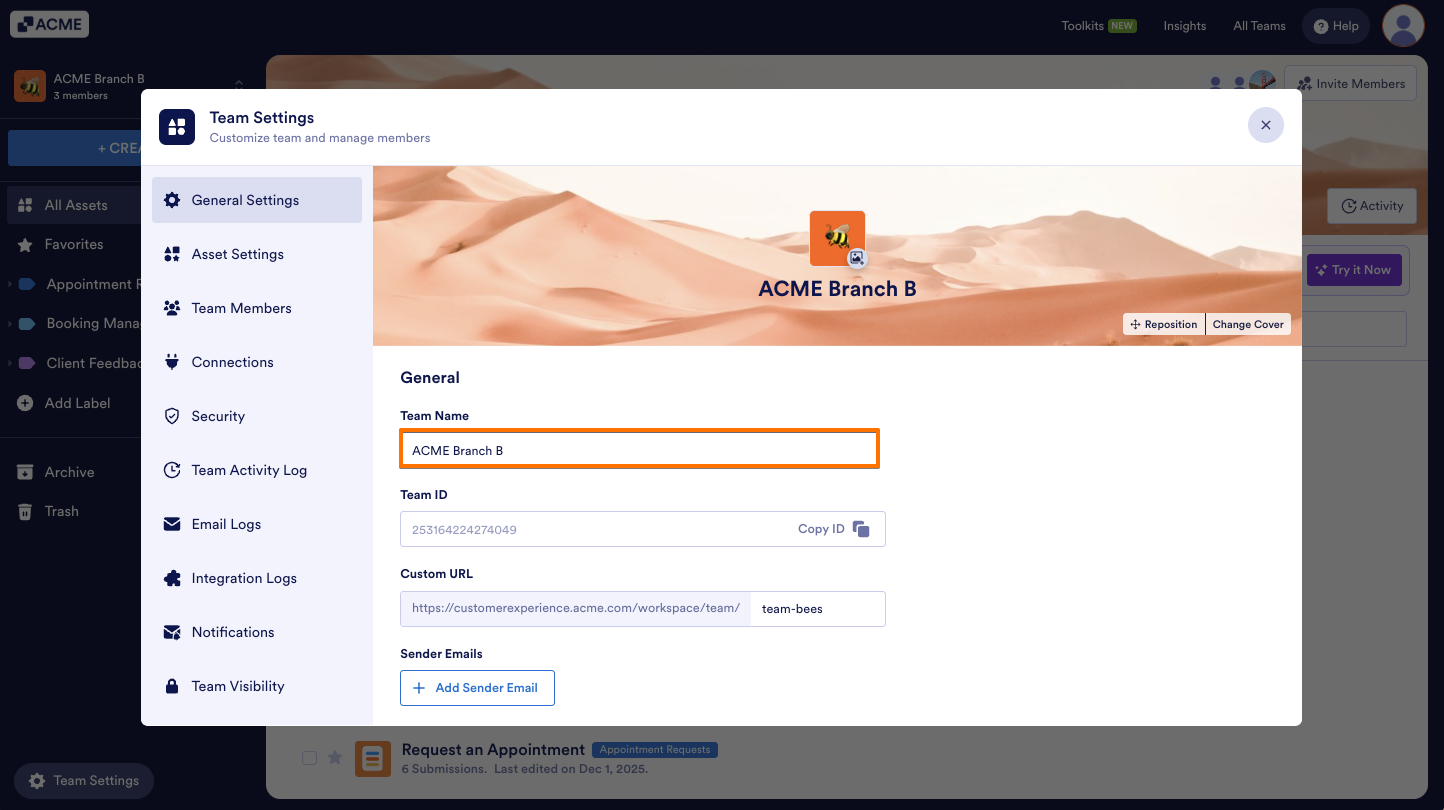
Task: Click the Notifications envelope icon
Action: [172, 632]
